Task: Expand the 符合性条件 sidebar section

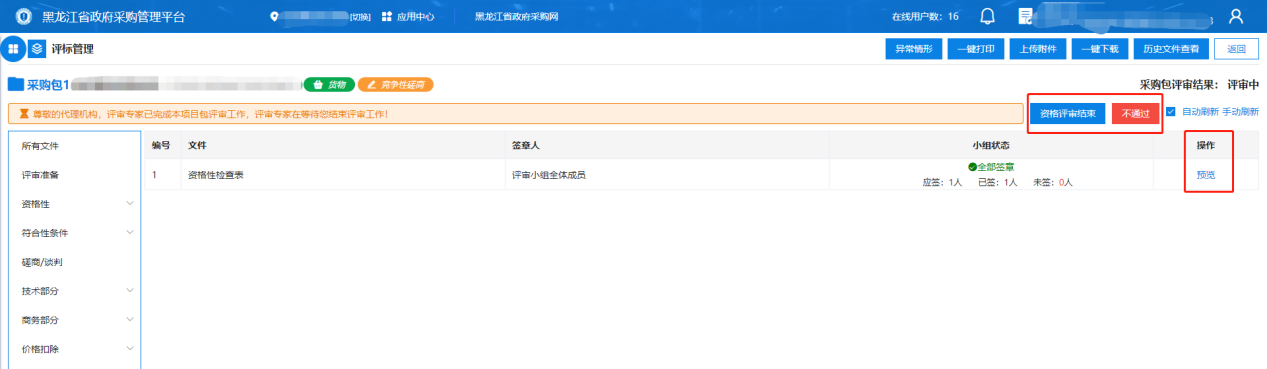Action: tap(74, 233)
